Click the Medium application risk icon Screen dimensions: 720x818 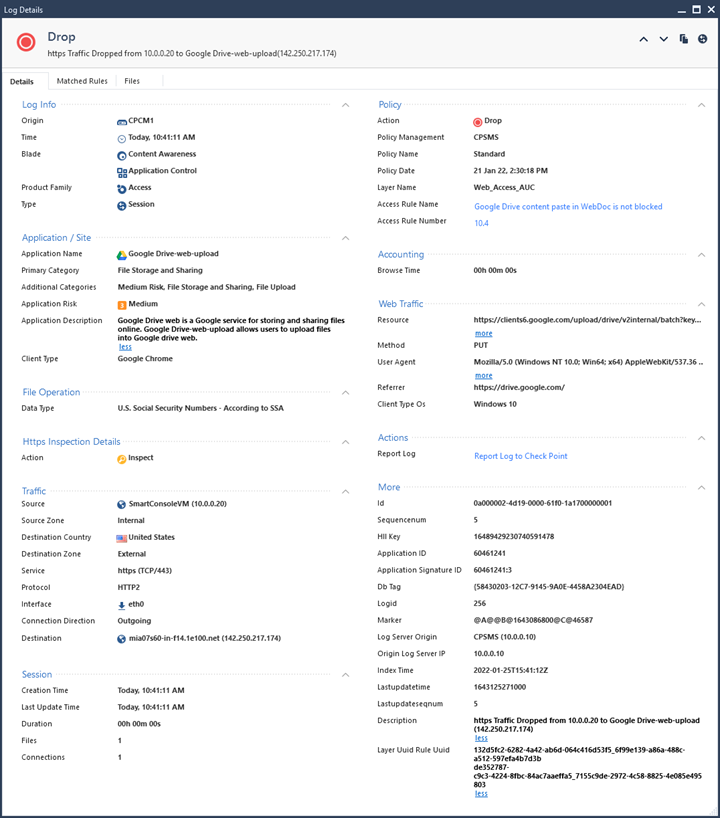(122, 304)
